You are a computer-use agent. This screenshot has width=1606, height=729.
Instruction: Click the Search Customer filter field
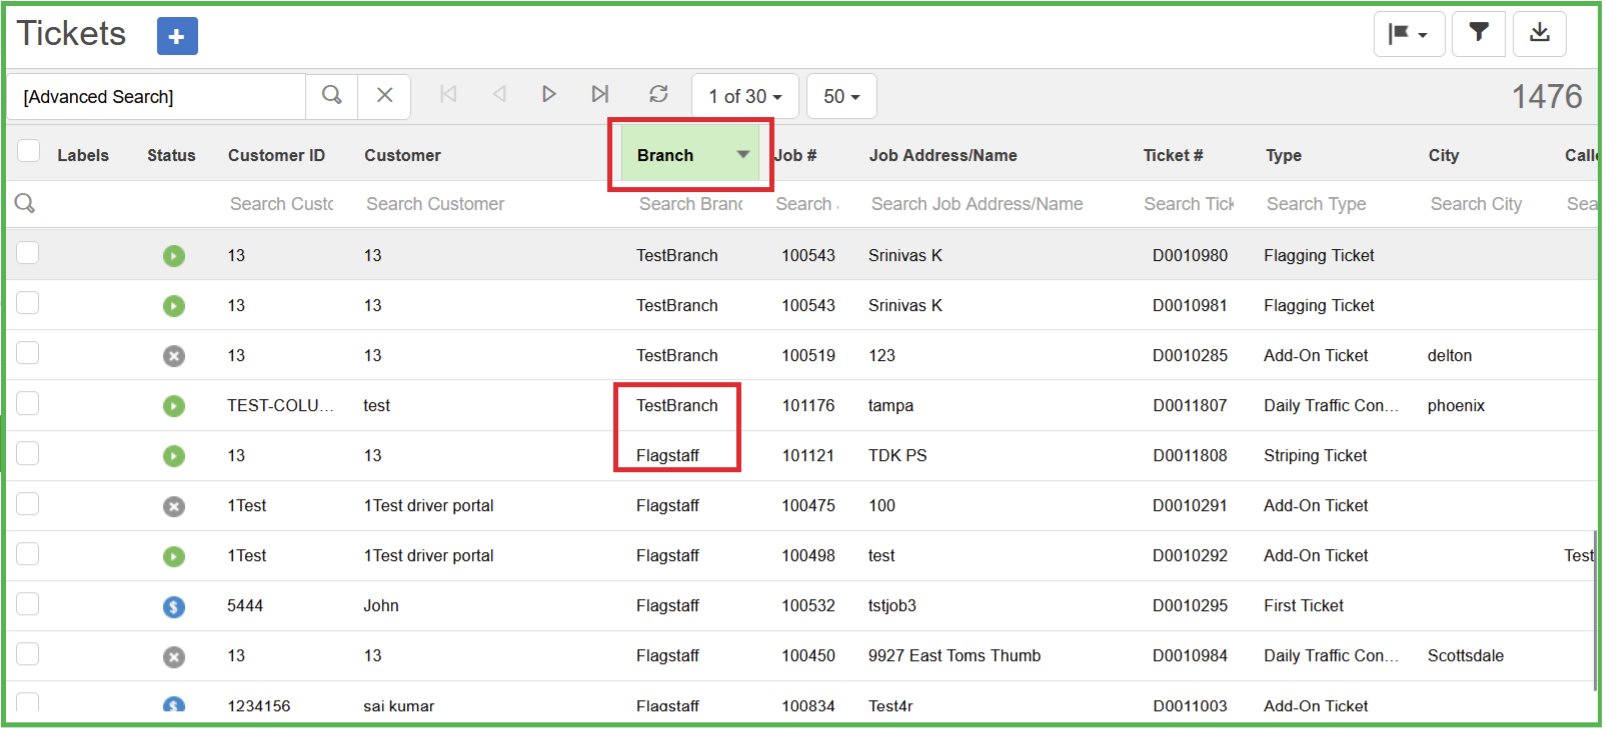pyautogui.click(x=436, y=204)
